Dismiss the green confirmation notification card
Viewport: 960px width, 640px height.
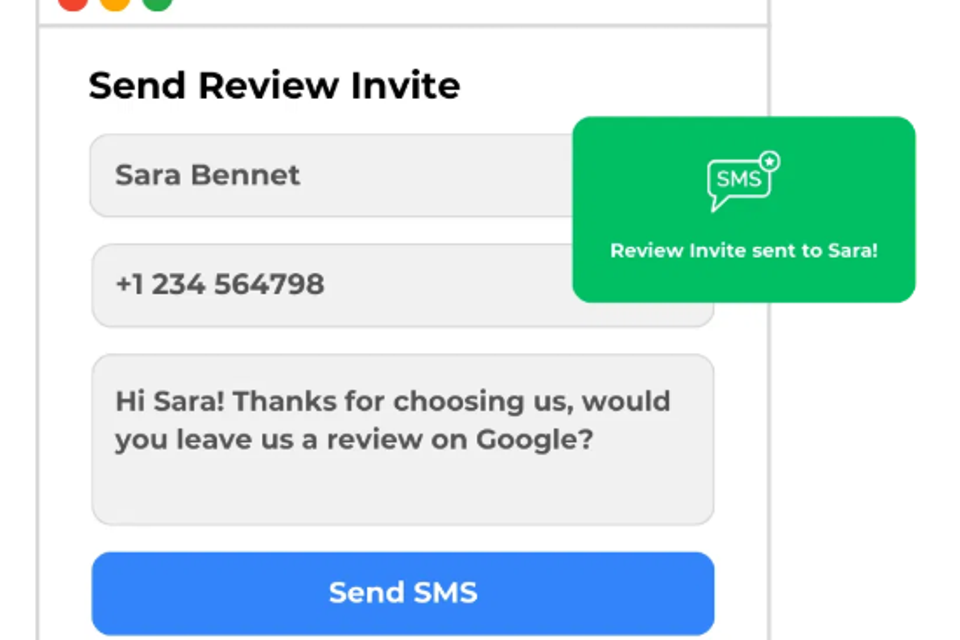pyautogui.click(x=744, y=209)
